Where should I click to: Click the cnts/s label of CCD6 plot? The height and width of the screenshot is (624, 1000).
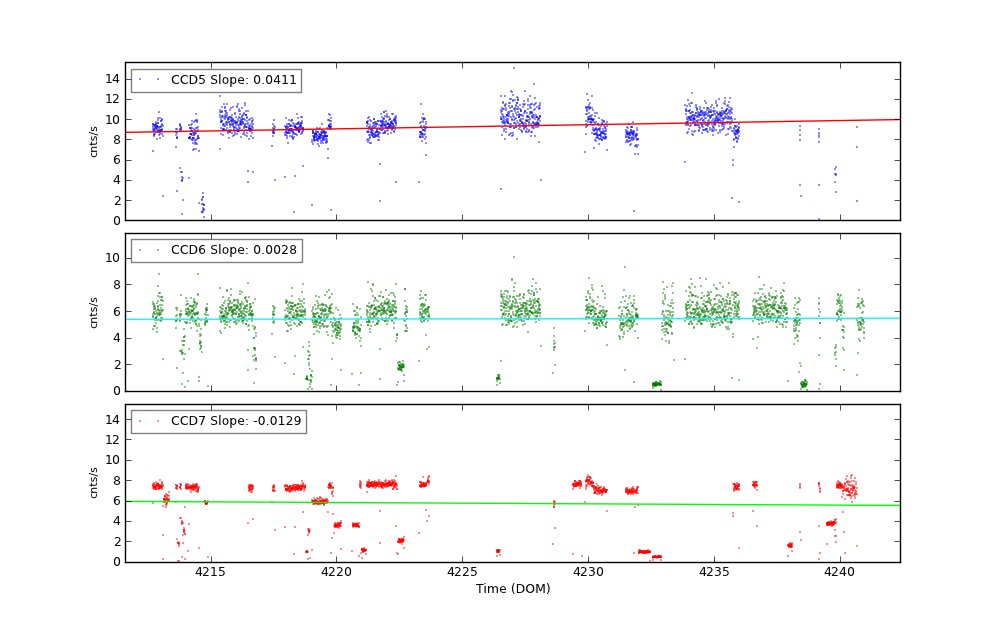[x=94, y=312]
